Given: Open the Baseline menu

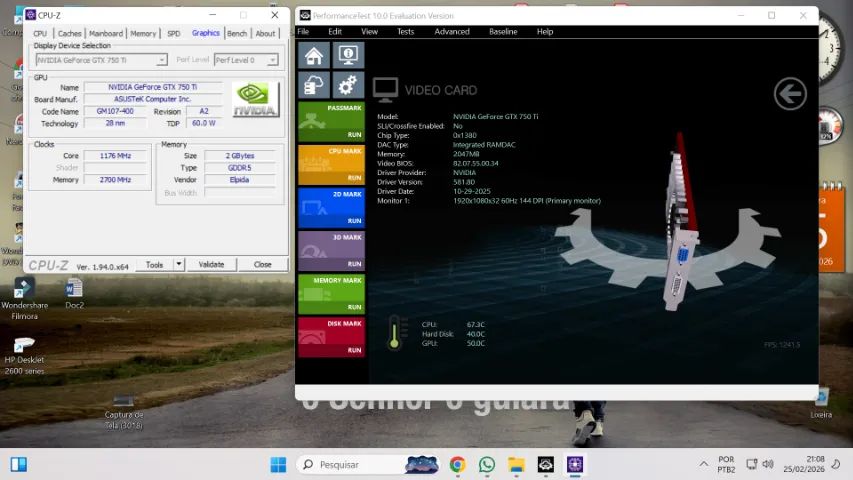Looking at the screenshot, I should click(503, 32).
